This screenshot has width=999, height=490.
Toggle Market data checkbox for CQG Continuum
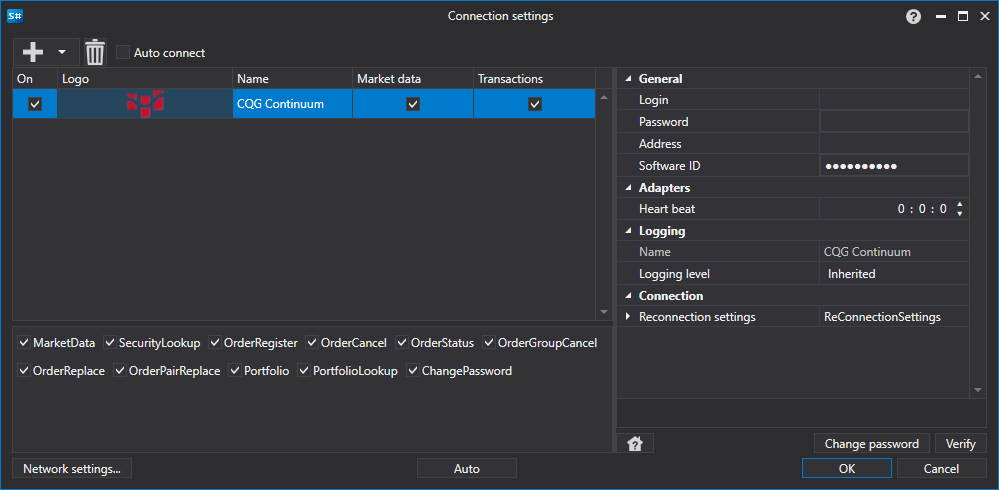coord(413,104)
